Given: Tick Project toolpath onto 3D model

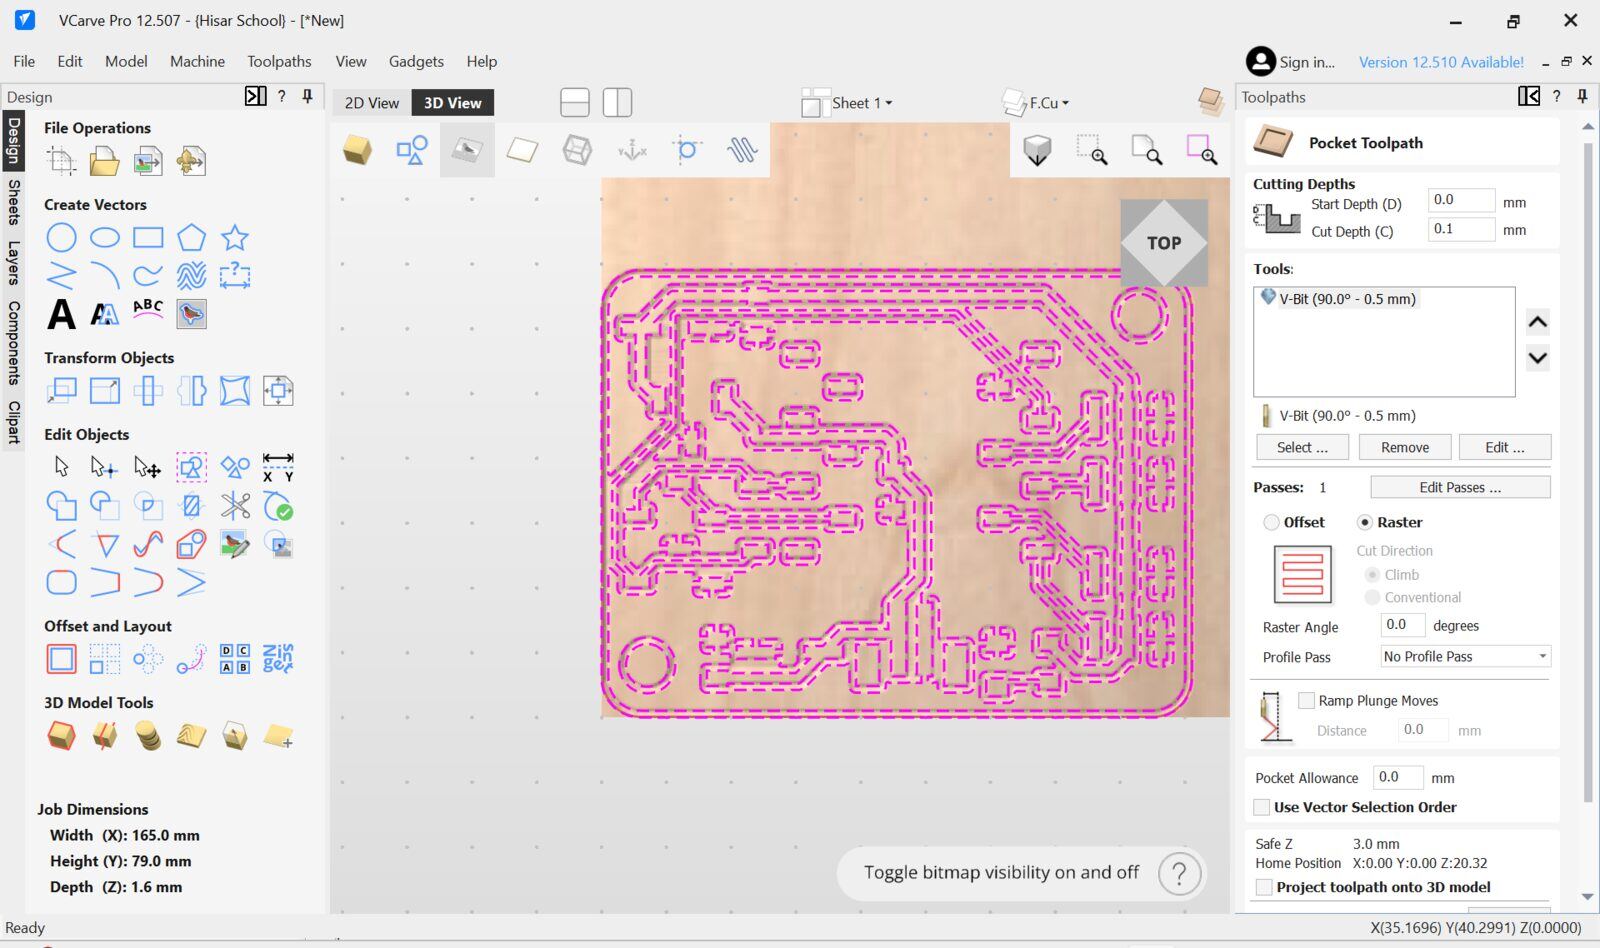Looking at the screenshot, I should click(x=1264, y=887).
